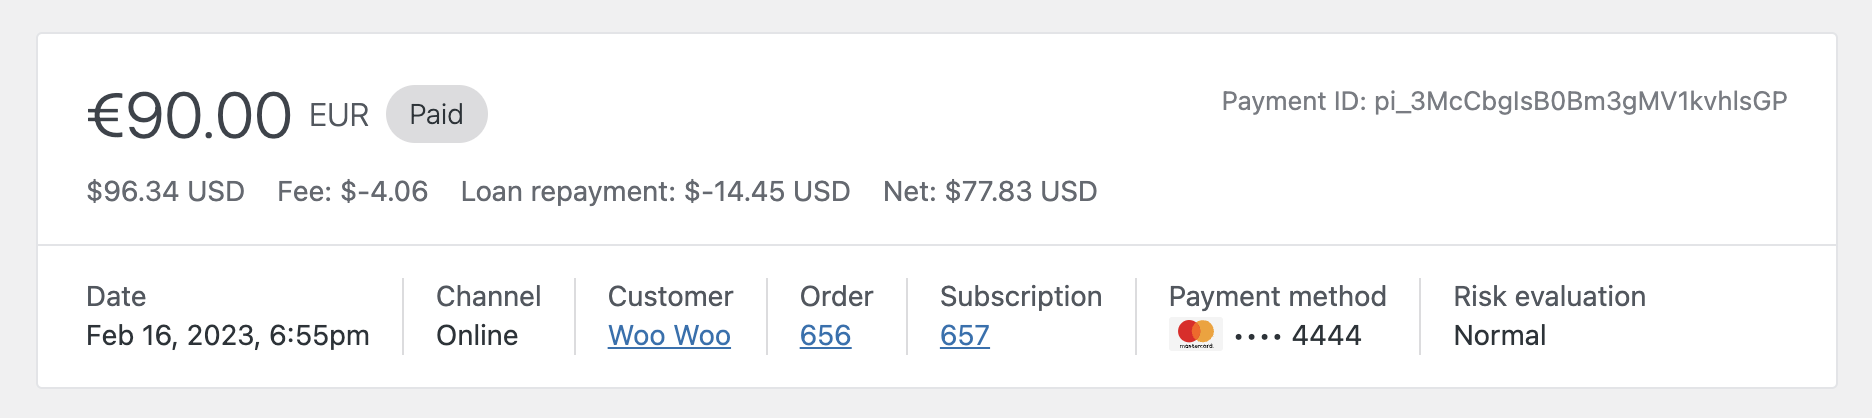Click the Fee amount $-4.06
This screenshot has width=1872, height=418.
352,192
